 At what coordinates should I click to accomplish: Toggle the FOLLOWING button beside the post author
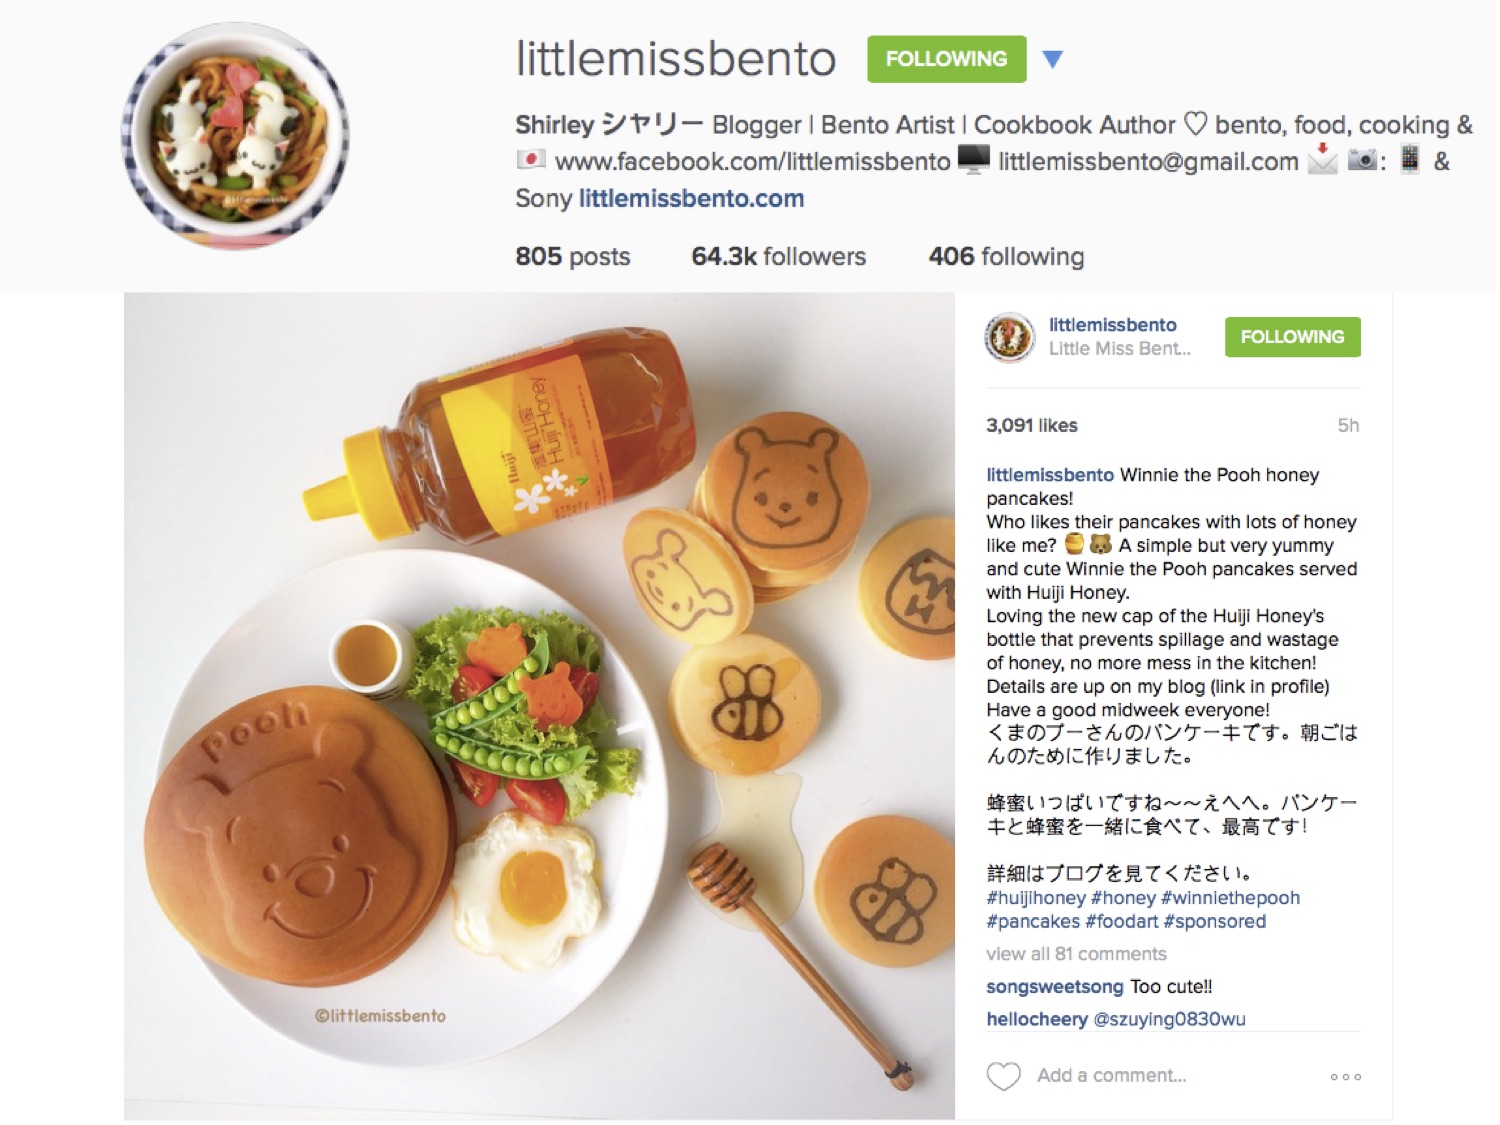click(1292, 337)
